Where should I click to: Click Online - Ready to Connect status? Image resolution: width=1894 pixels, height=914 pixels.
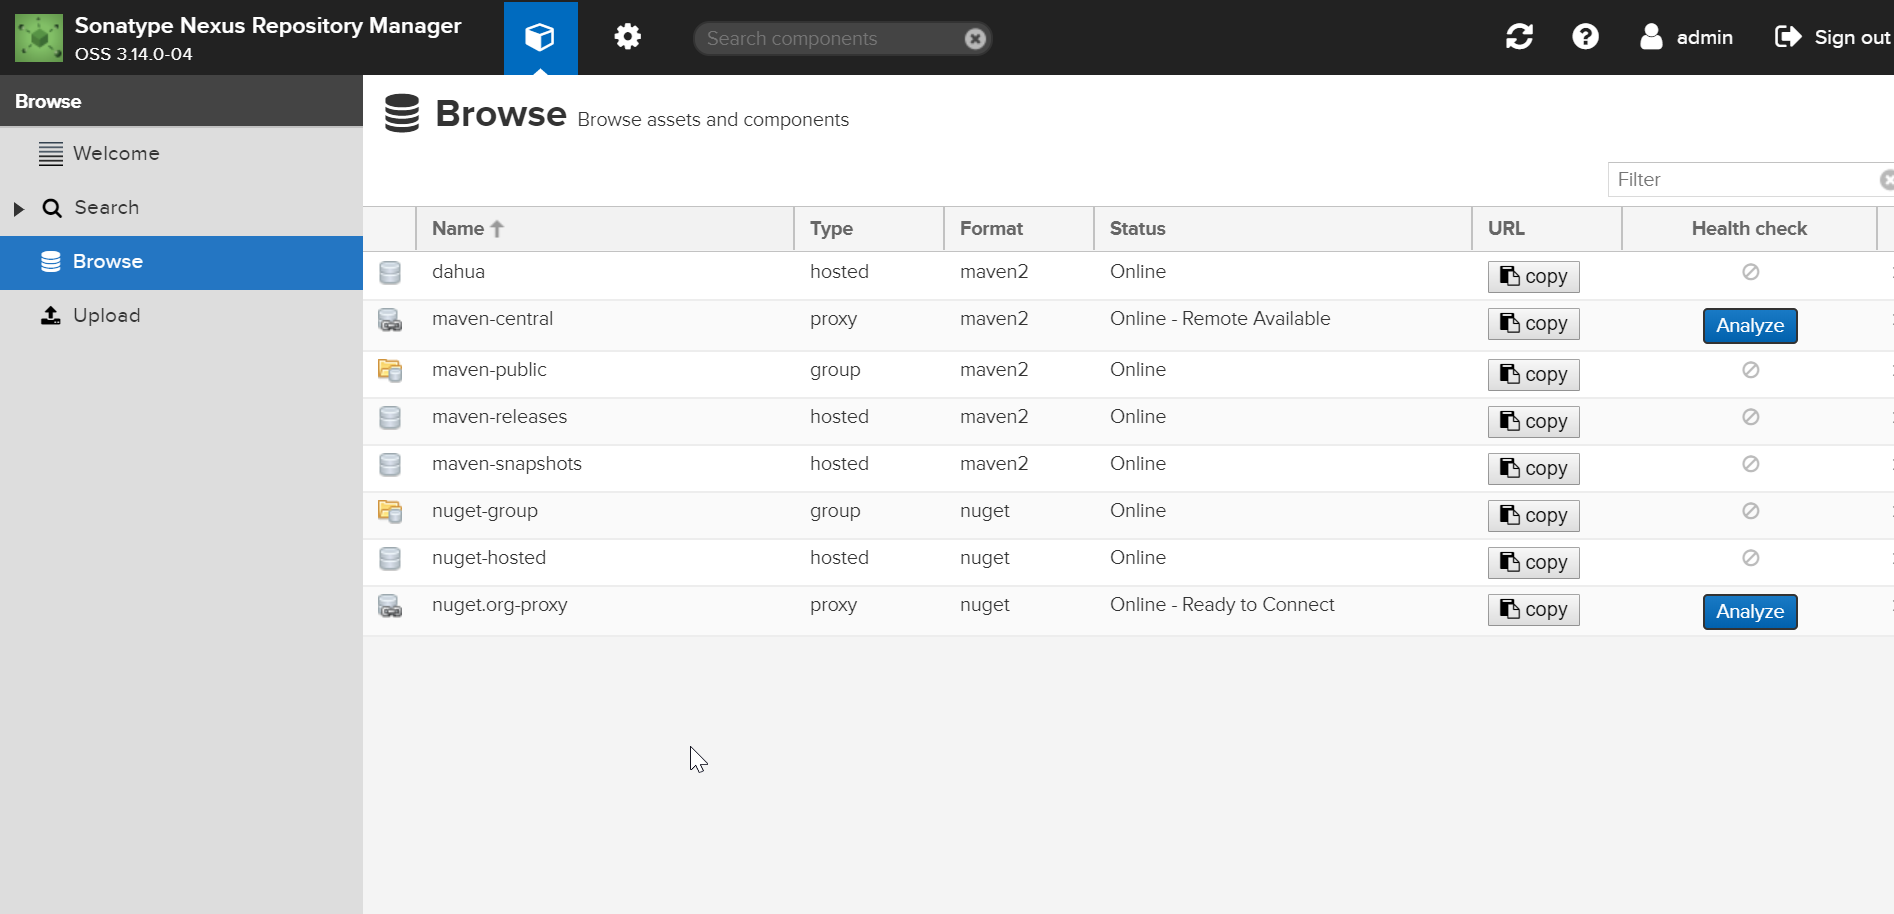(x=1222, y=605)
